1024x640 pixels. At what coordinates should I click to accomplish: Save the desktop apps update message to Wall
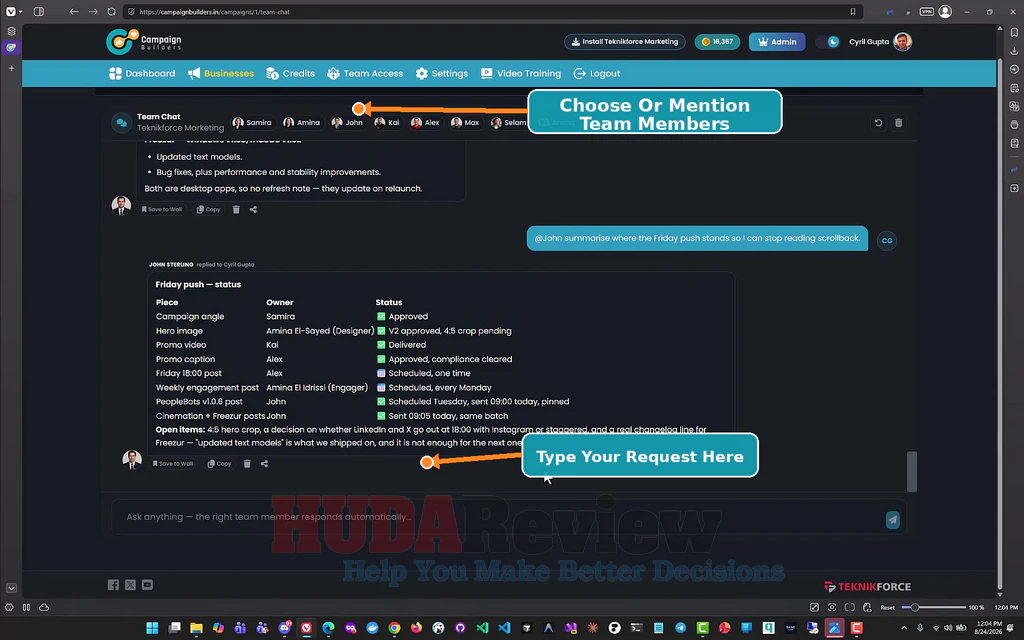click(162, 210)
